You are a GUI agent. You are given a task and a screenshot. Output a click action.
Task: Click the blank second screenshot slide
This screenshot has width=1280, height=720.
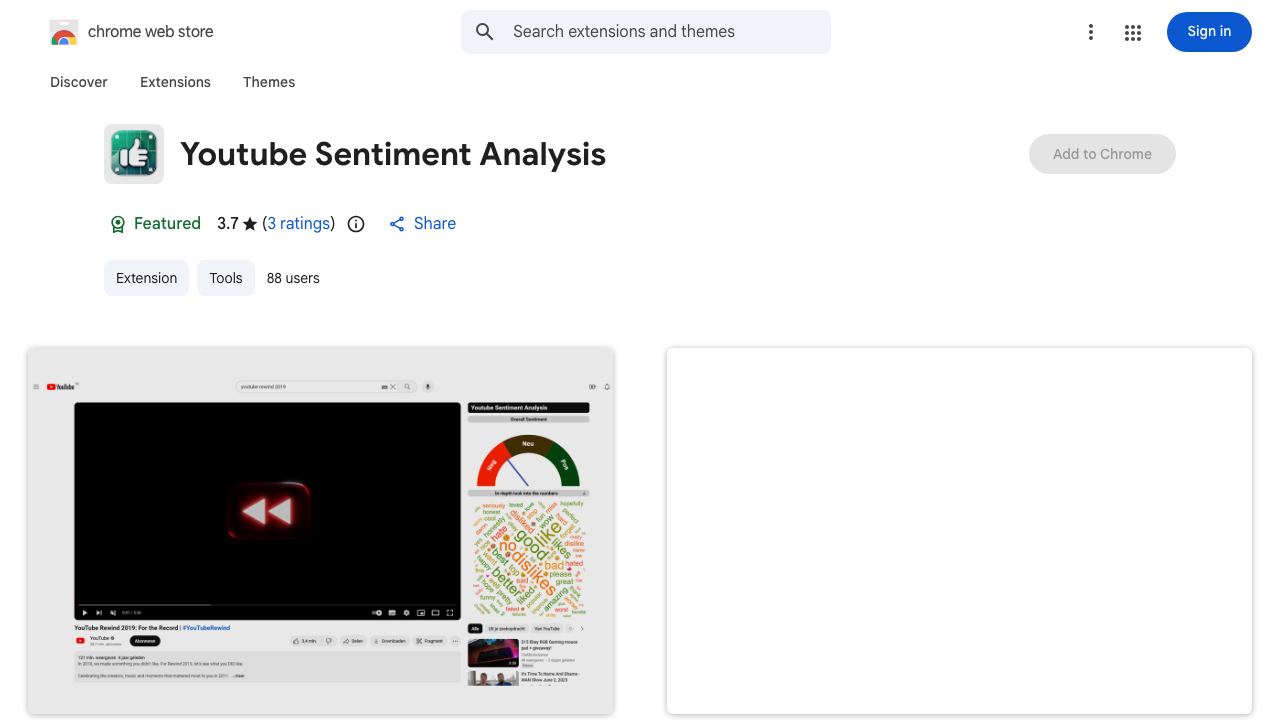click(959, 531)
